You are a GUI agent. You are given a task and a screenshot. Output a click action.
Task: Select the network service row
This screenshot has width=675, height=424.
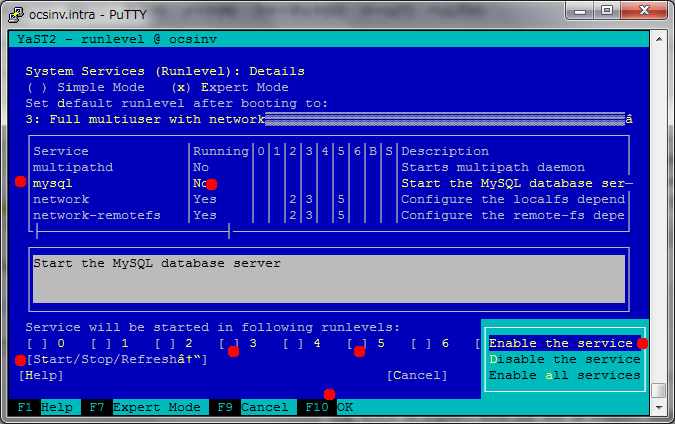coord(331,199)
